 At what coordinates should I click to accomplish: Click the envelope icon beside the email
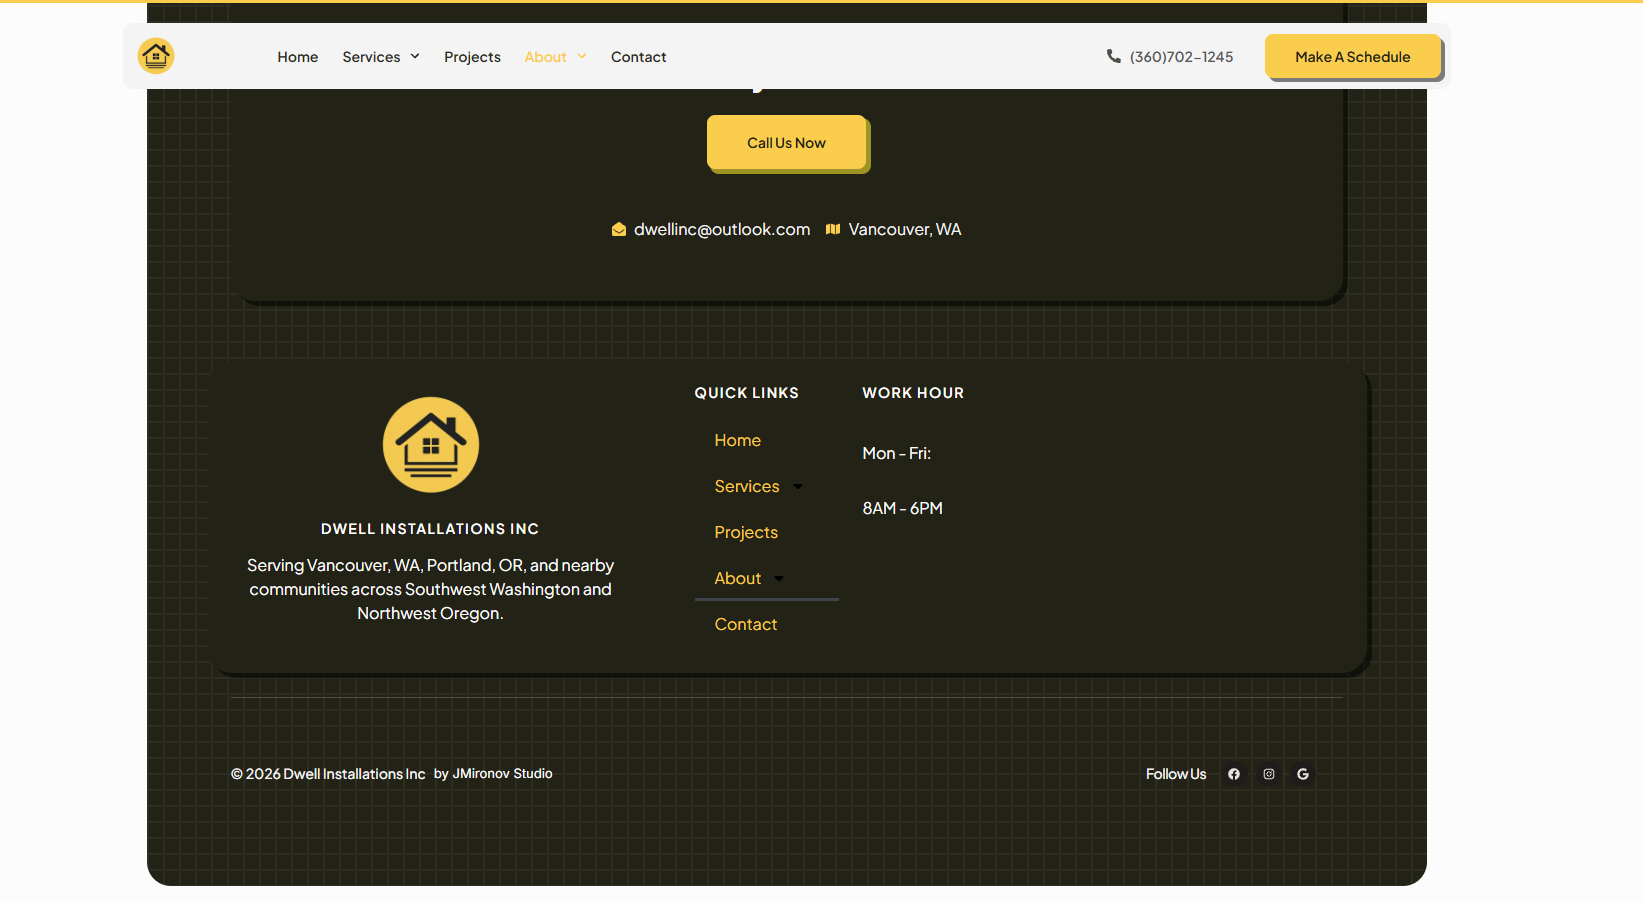point(619,230)
